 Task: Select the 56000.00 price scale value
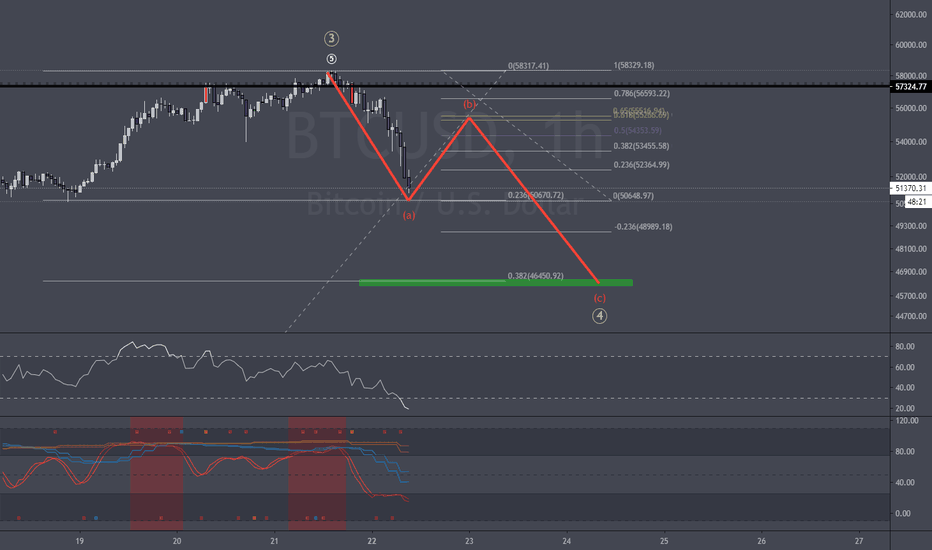911,108
